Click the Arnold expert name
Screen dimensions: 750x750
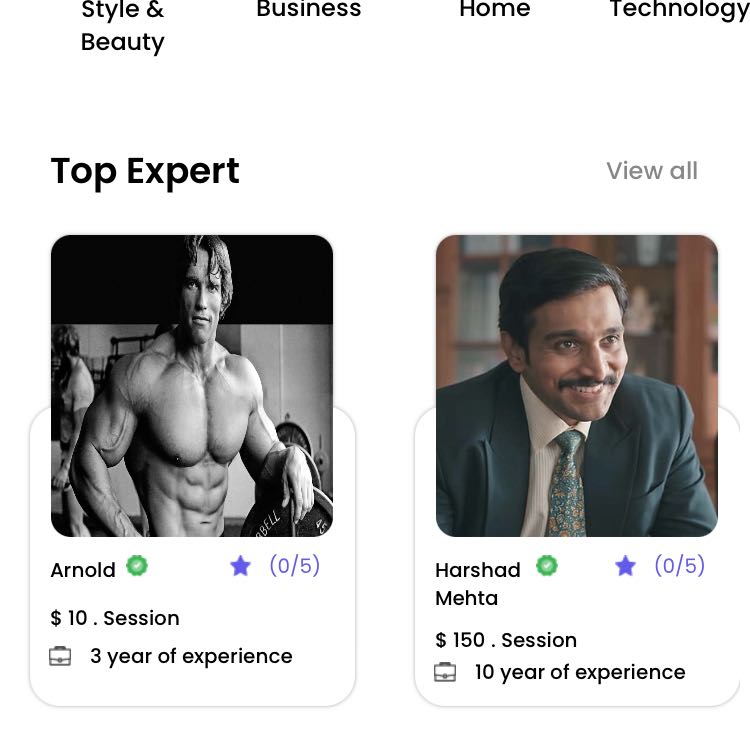click(x=83, y=570)
